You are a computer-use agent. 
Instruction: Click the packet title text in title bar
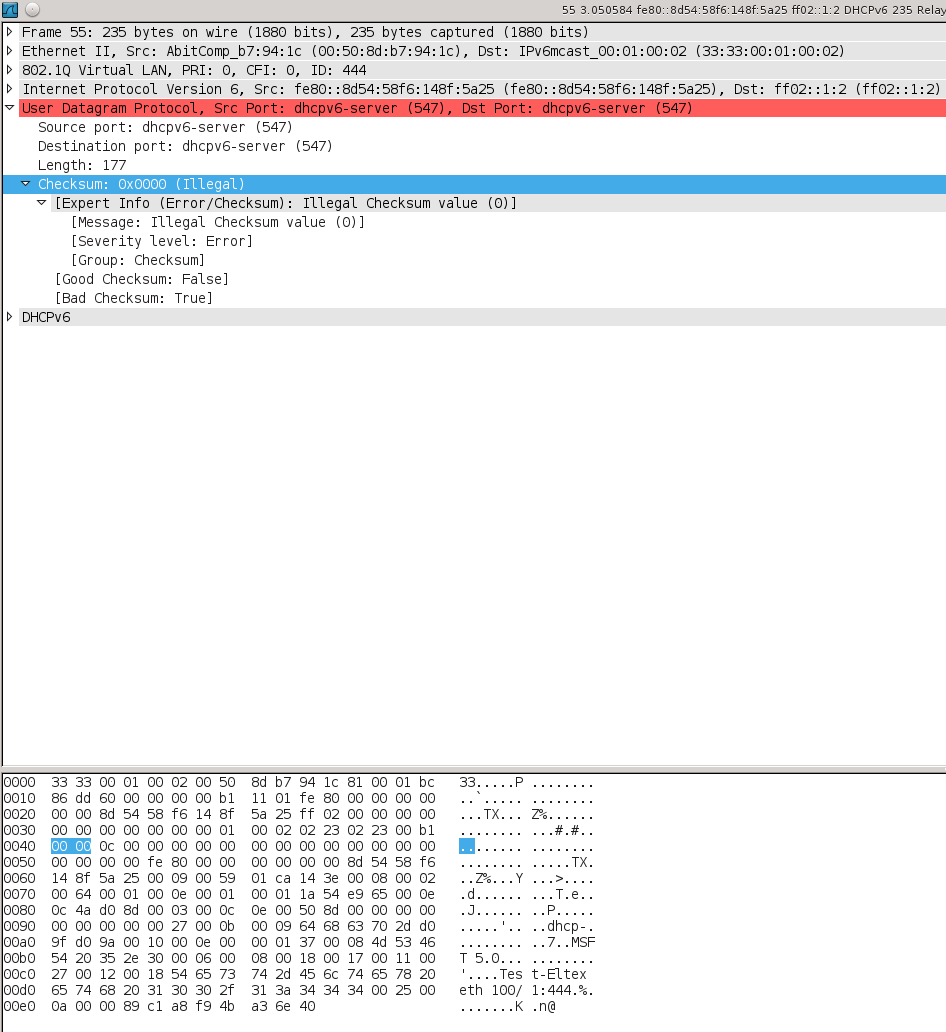pos(754,10)
